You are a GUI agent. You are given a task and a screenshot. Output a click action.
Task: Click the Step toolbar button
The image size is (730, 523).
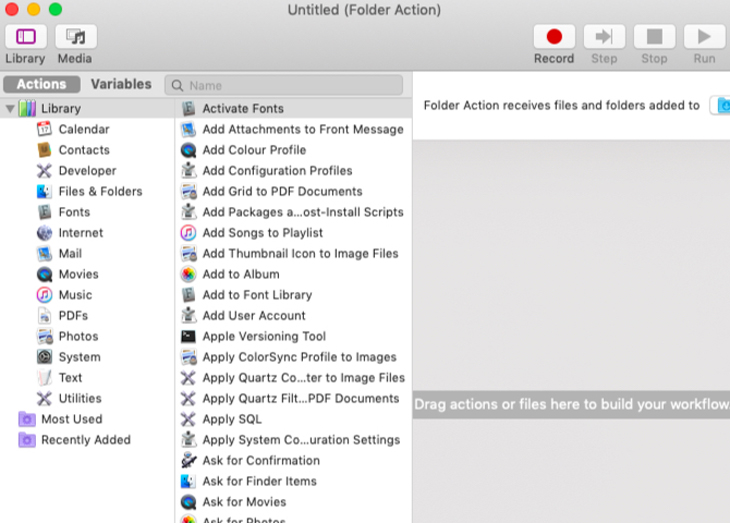(x=604, y=36)
